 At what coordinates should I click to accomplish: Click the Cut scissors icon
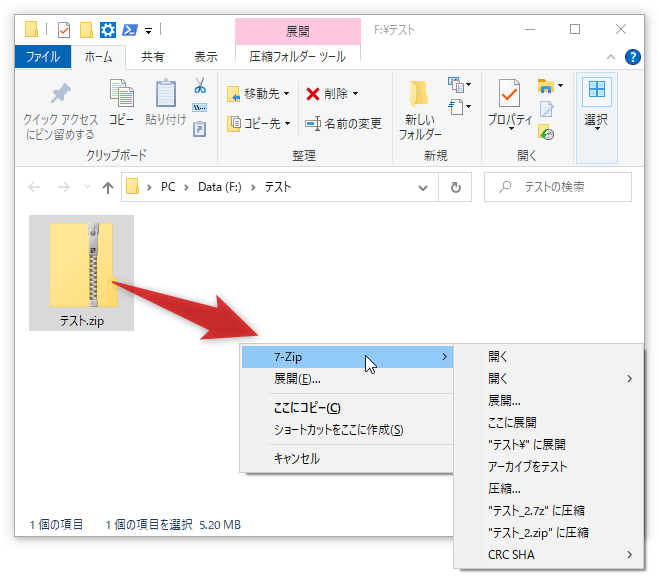tap(200, 85)
